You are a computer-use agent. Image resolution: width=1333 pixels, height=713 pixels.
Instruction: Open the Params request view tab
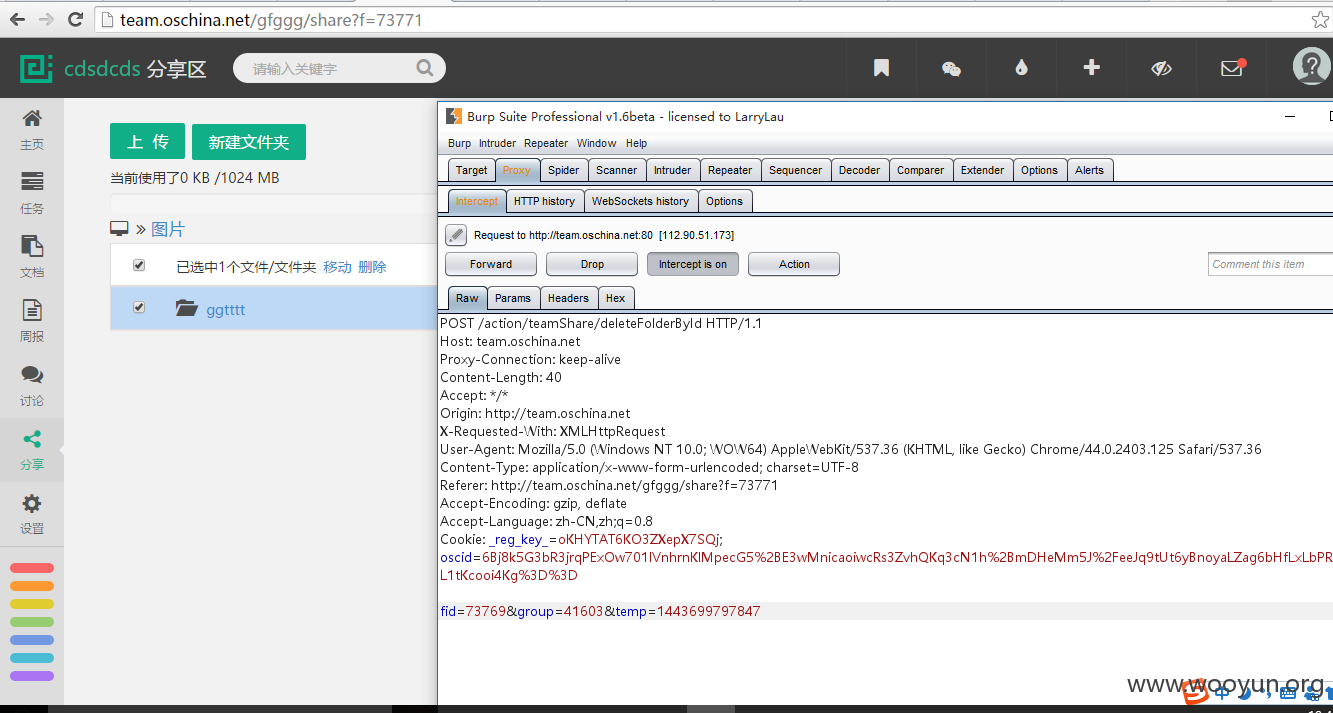[x=513, y=298]
